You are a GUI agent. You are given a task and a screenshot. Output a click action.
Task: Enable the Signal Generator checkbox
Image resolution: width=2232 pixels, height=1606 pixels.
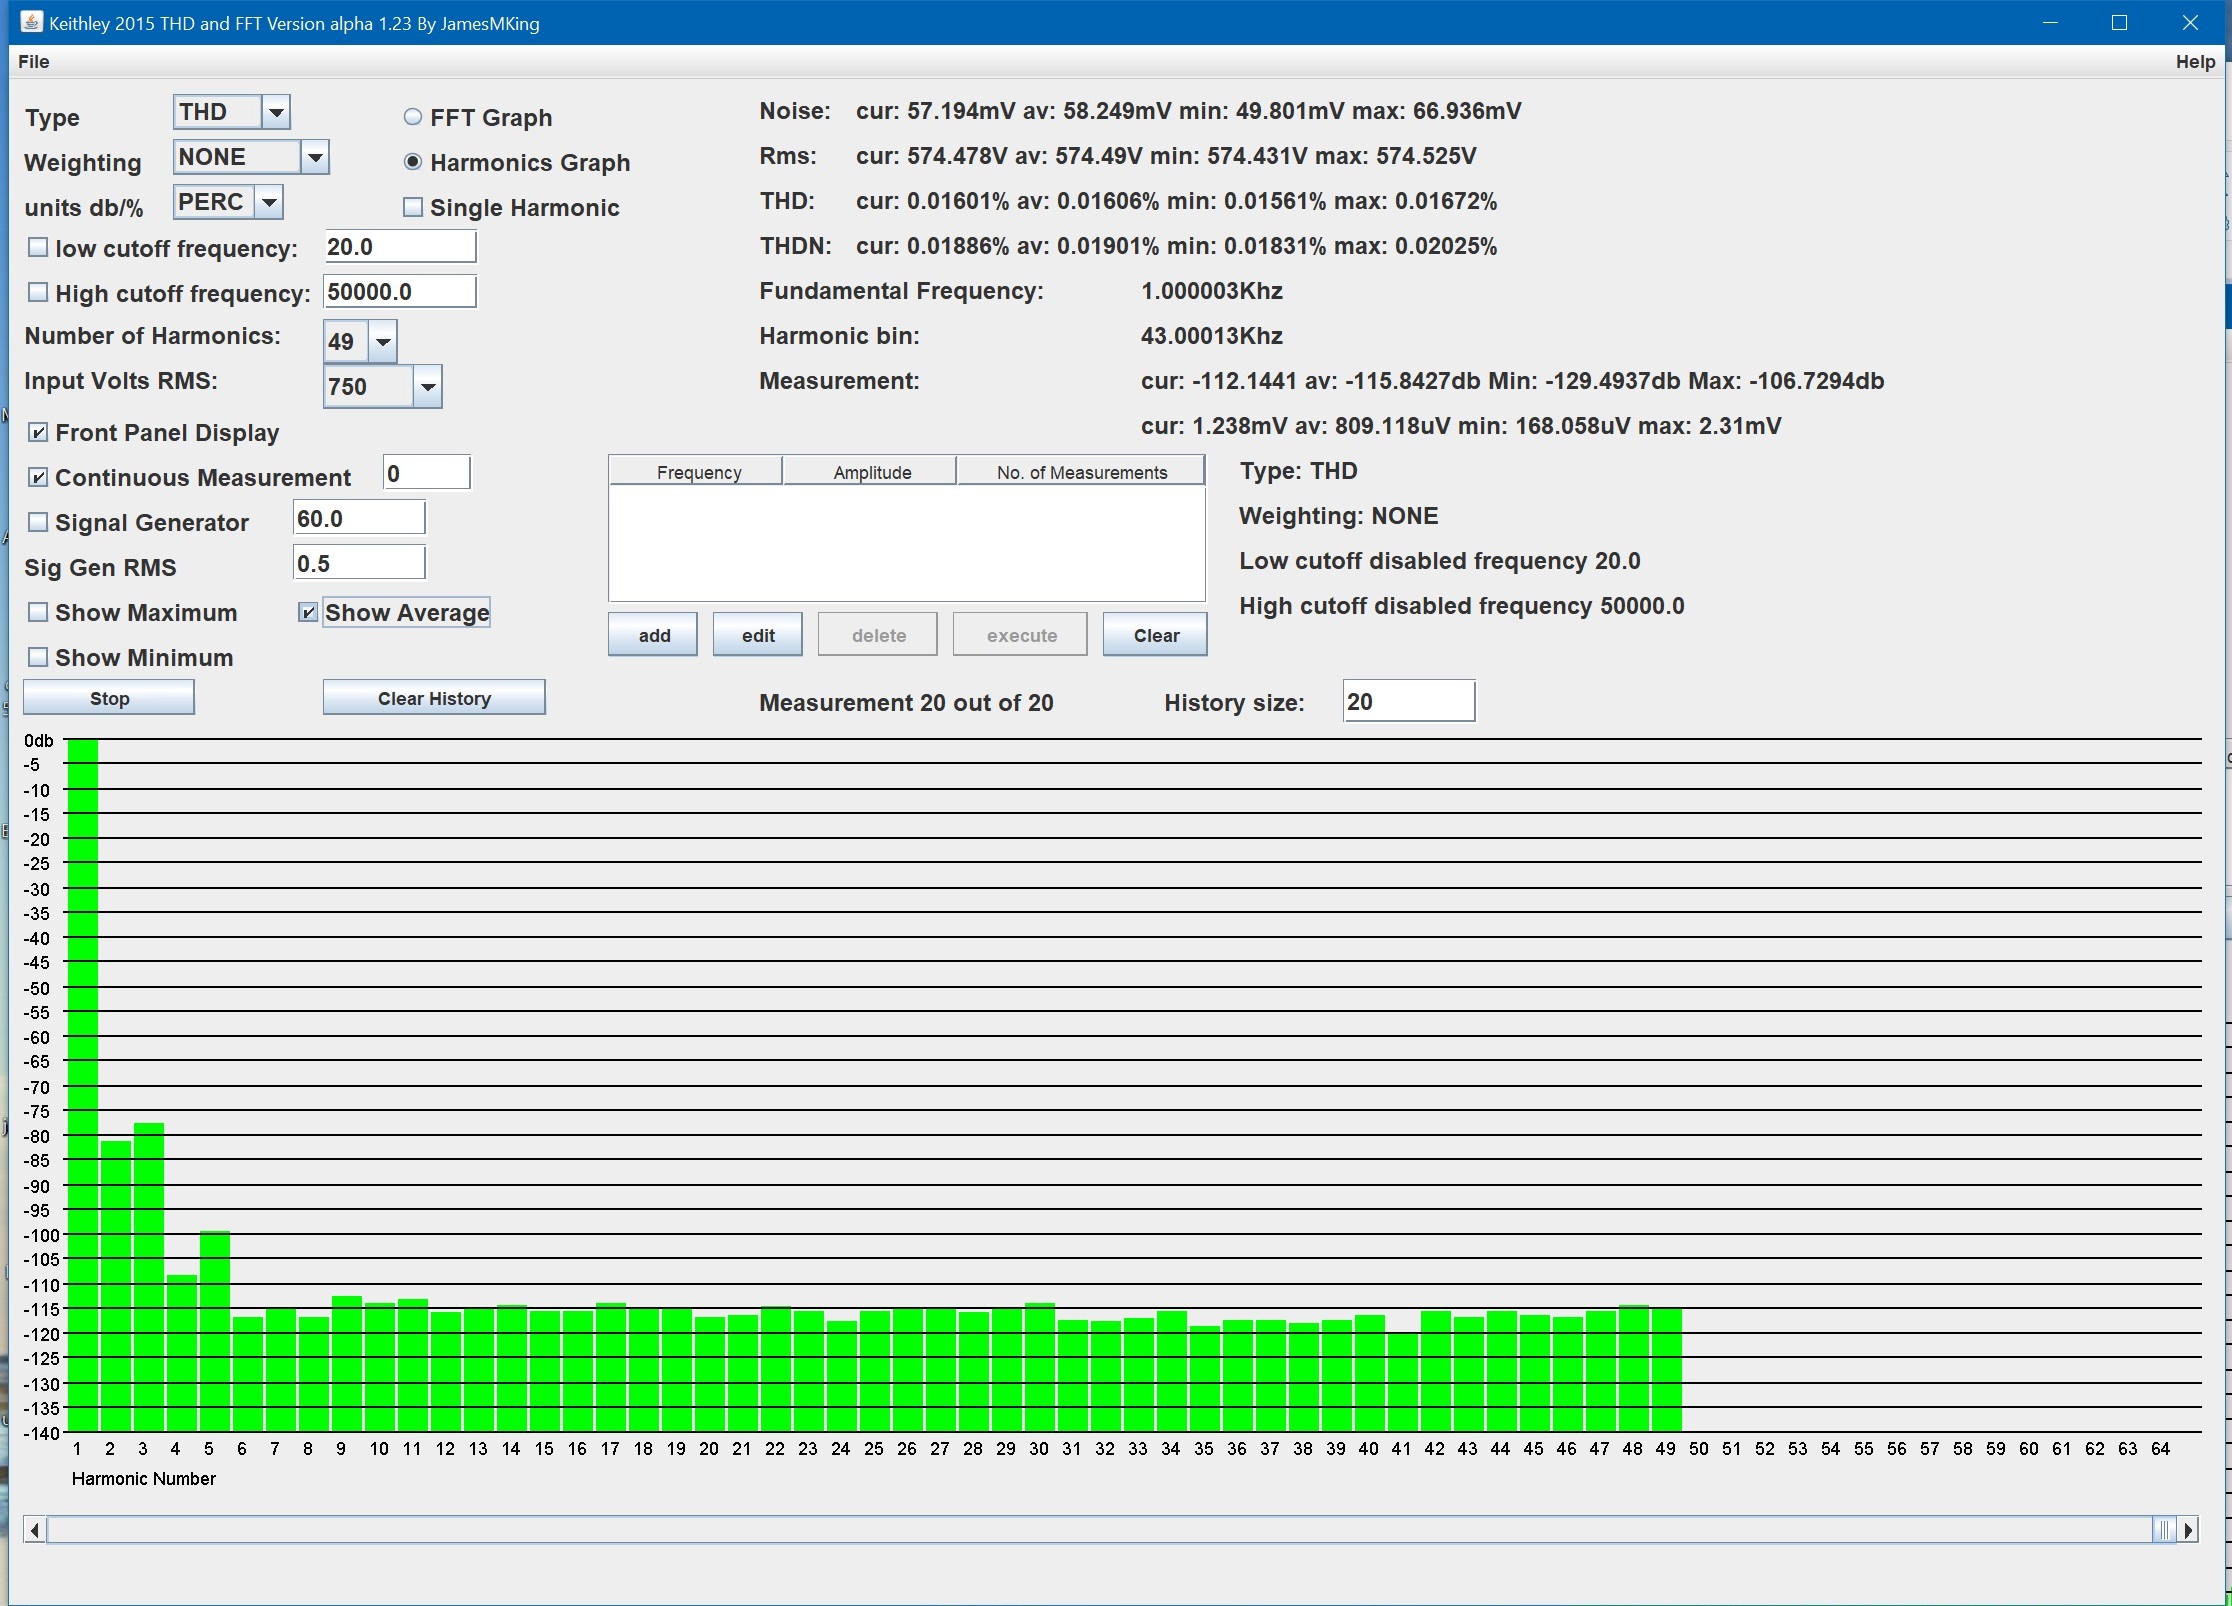(x=38, y=522)
